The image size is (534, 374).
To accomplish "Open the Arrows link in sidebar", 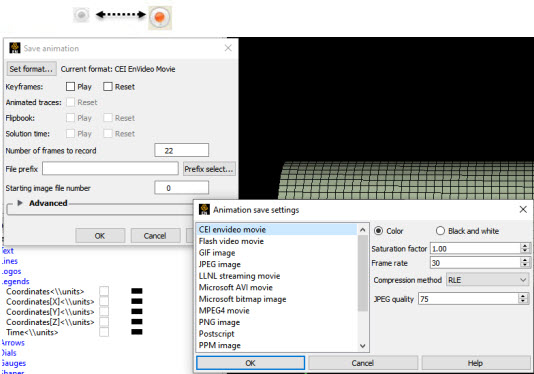I will (13, 343).
